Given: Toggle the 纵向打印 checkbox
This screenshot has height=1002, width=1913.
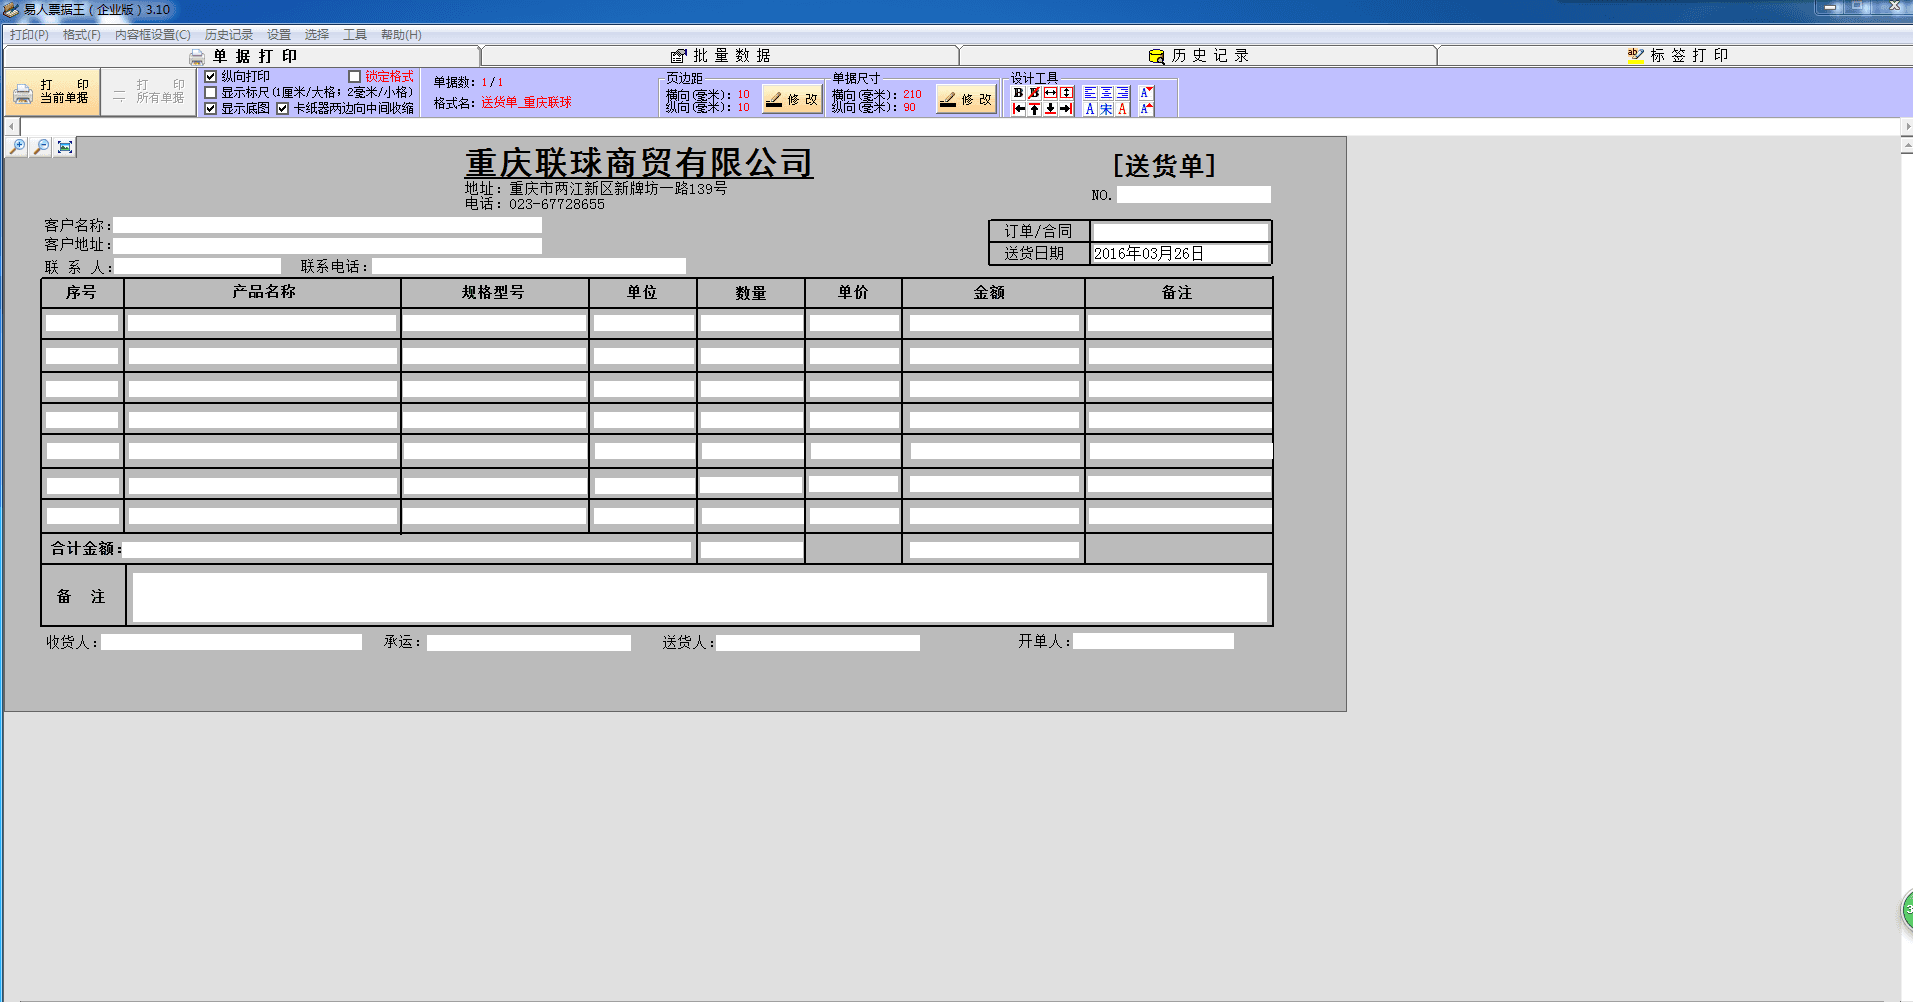Looking at the screenshot, I should coord(211,76).
